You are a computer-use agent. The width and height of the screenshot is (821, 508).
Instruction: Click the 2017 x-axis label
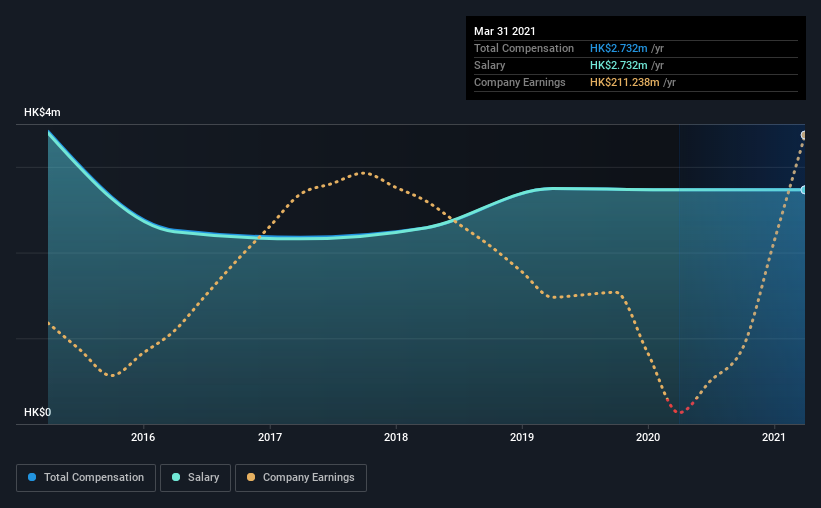[270, 437]
